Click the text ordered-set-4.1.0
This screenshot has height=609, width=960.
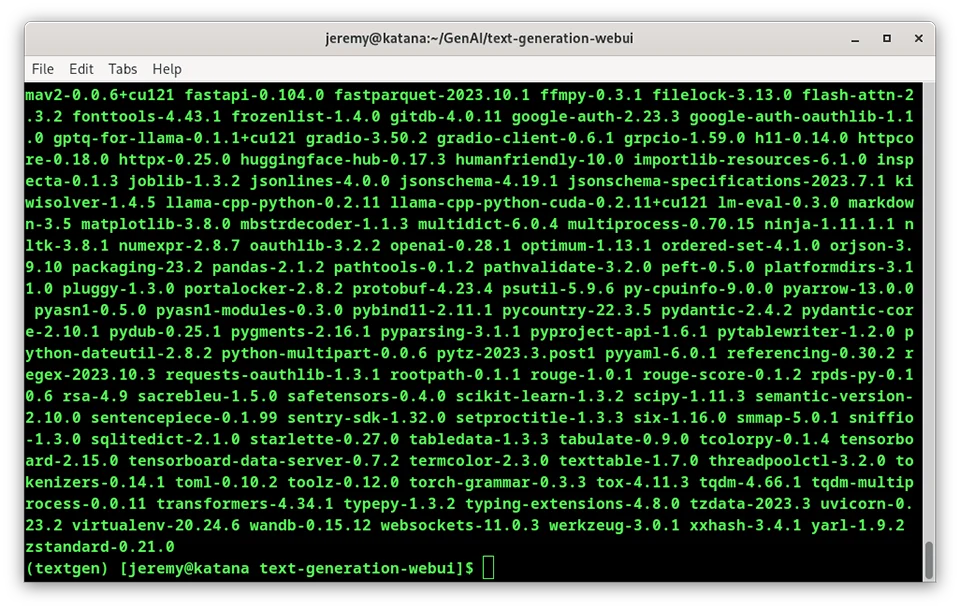coord(741,245)
